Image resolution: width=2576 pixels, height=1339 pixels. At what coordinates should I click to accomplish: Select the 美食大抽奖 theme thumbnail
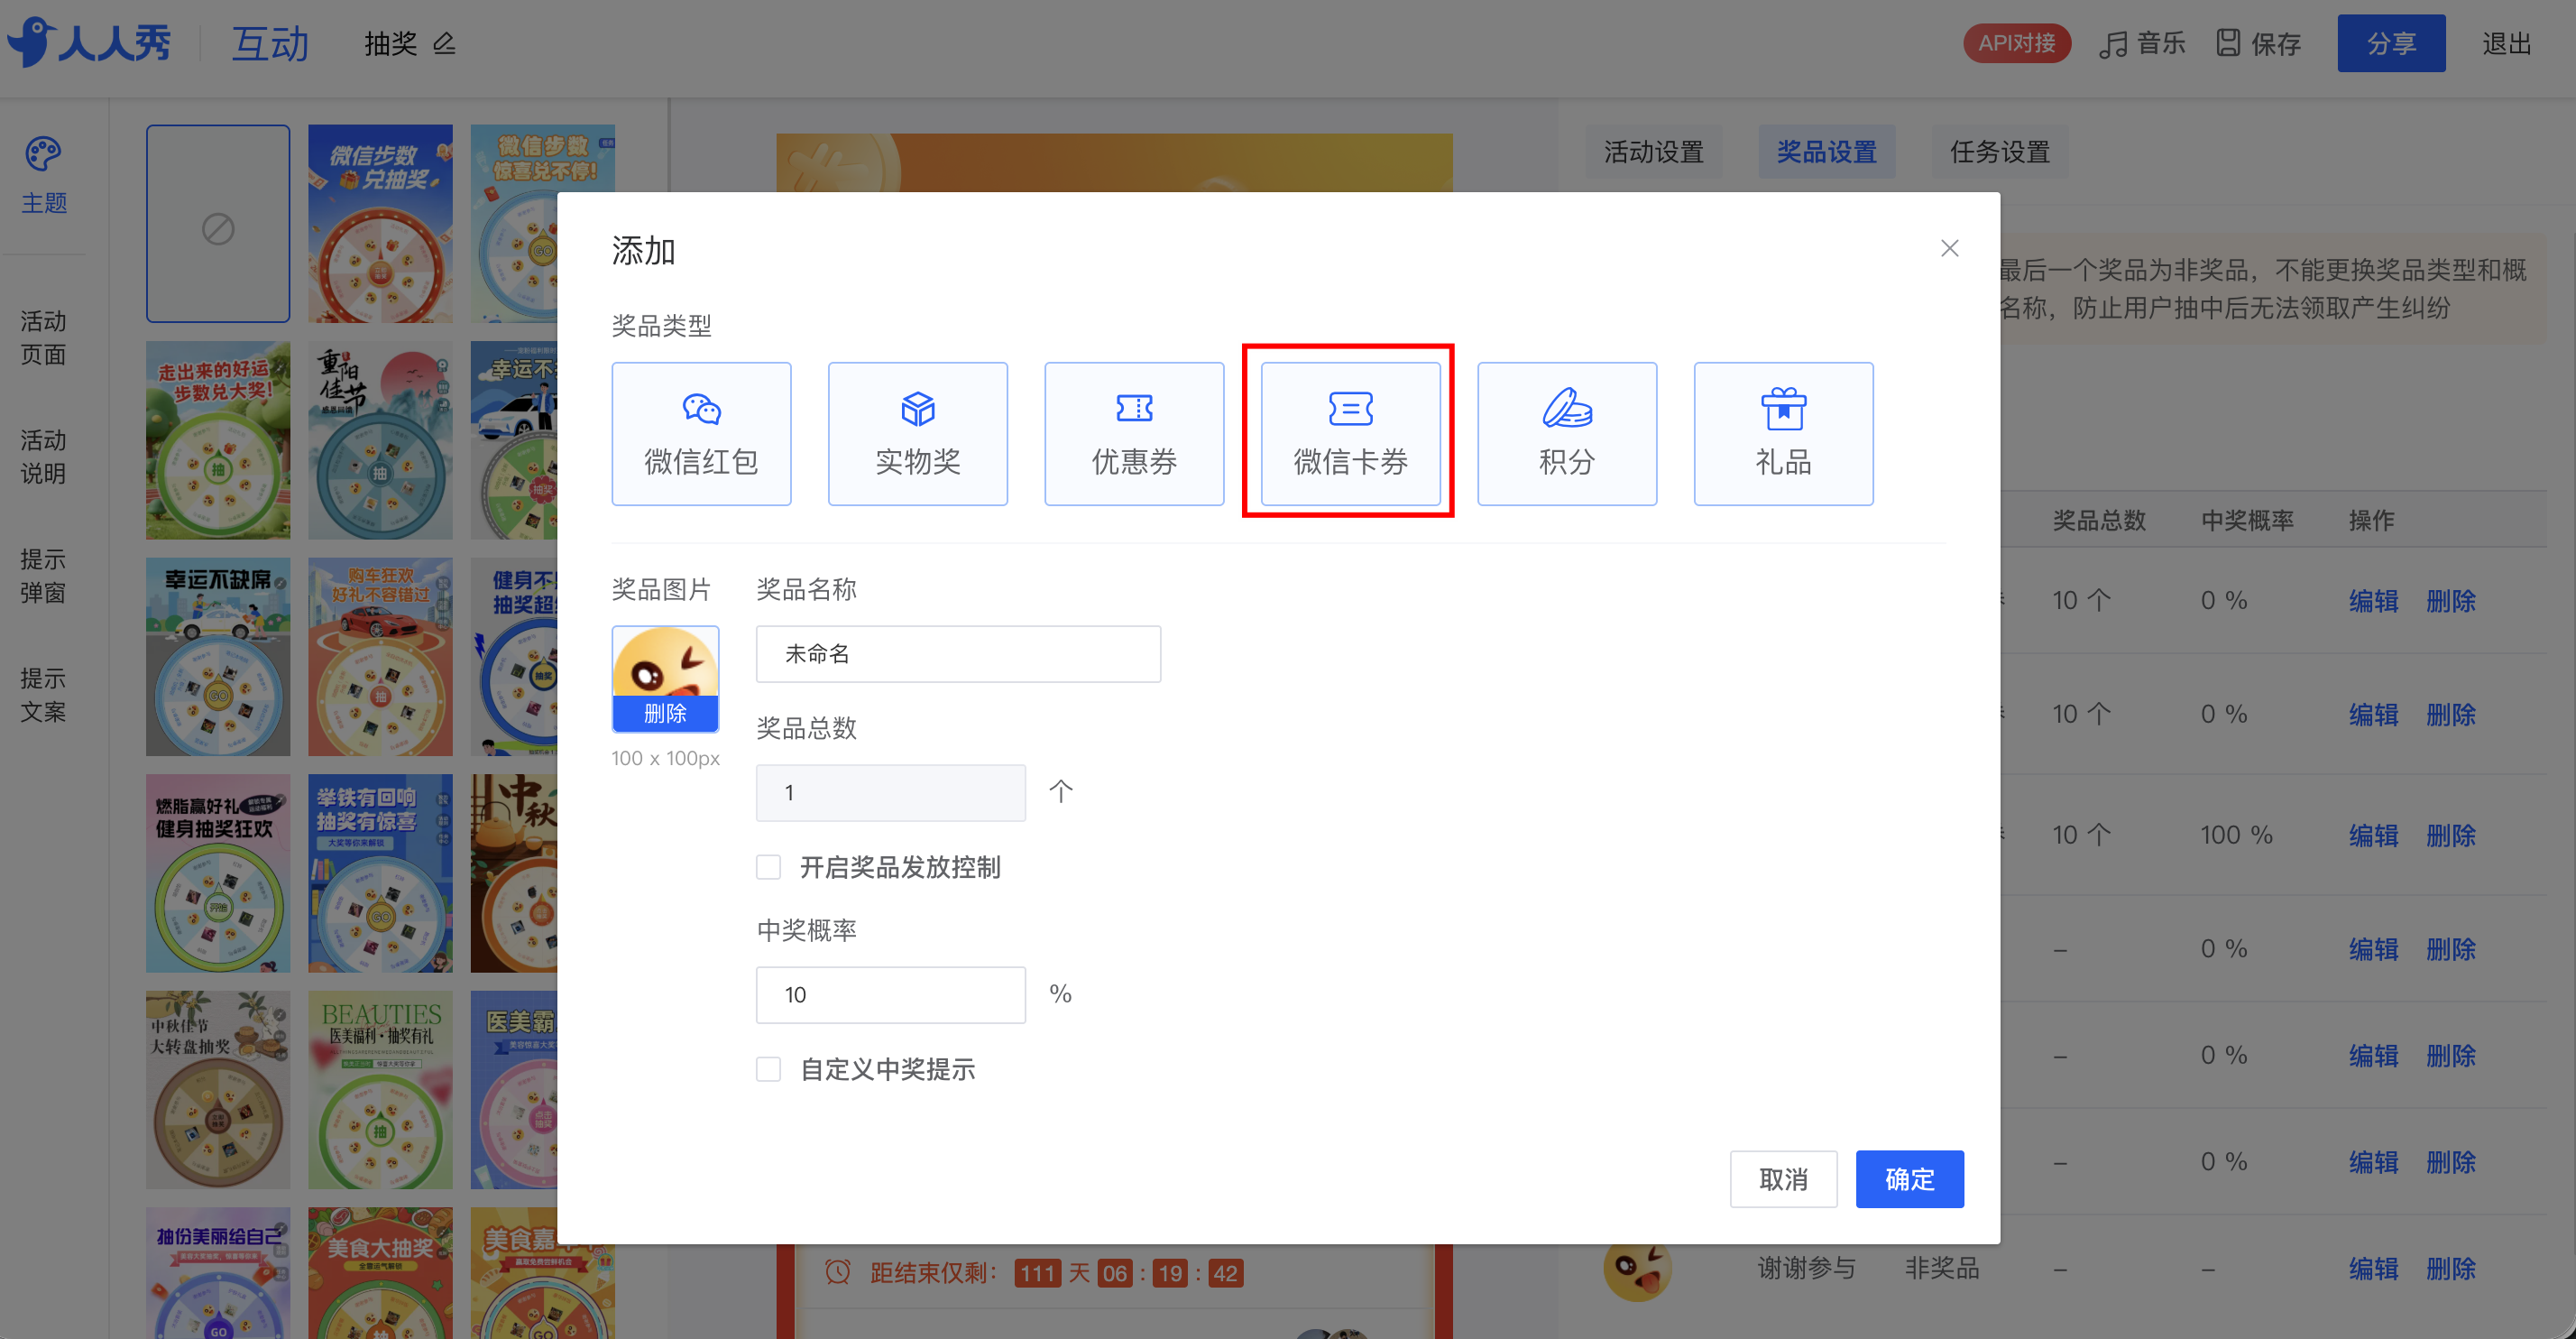click(380, 1273)
